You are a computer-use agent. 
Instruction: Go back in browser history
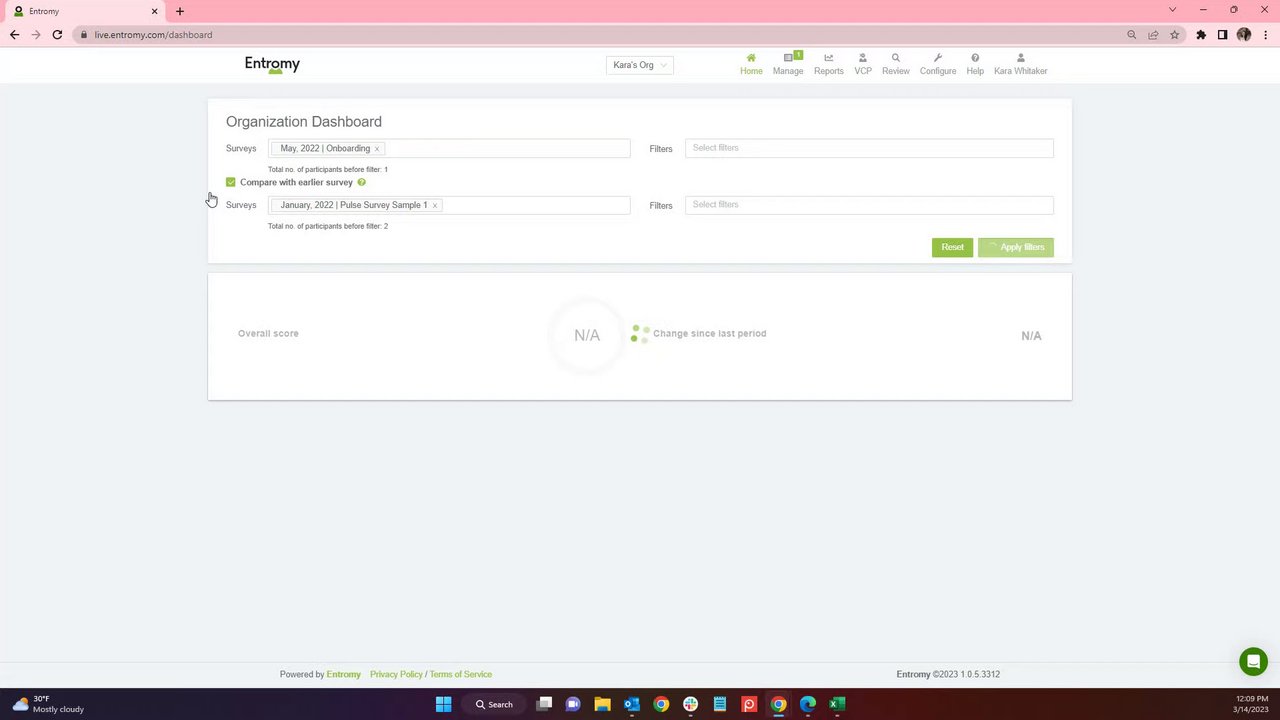click(x=14, y=34)
